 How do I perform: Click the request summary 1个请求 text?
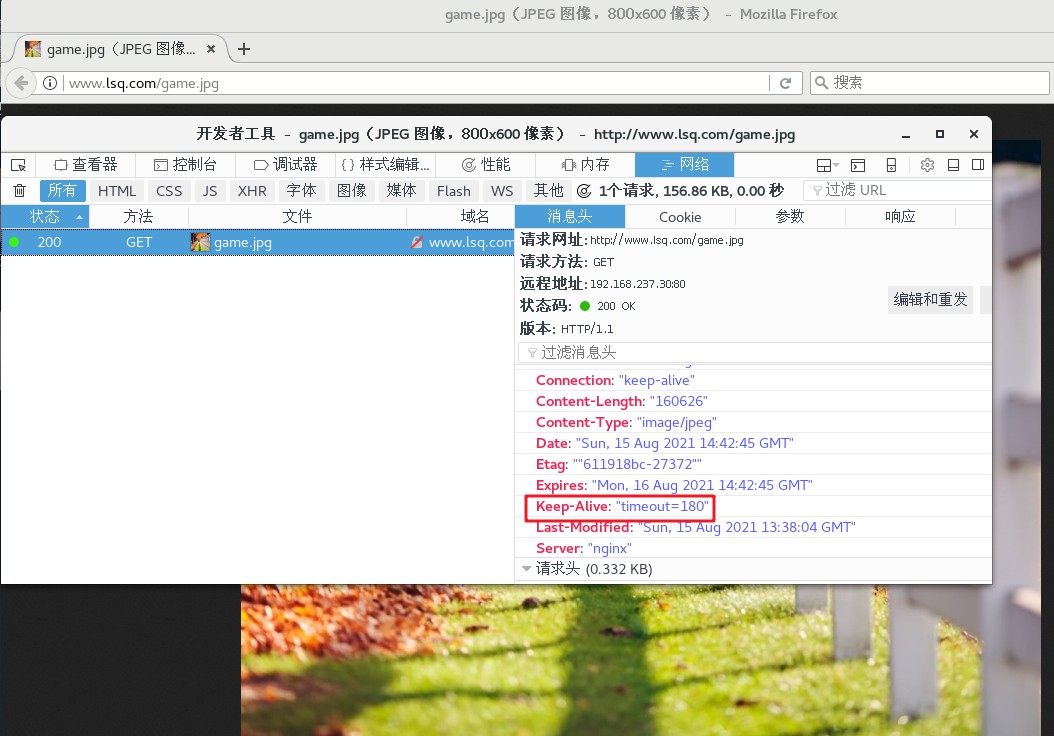click(x=691, y=191)
